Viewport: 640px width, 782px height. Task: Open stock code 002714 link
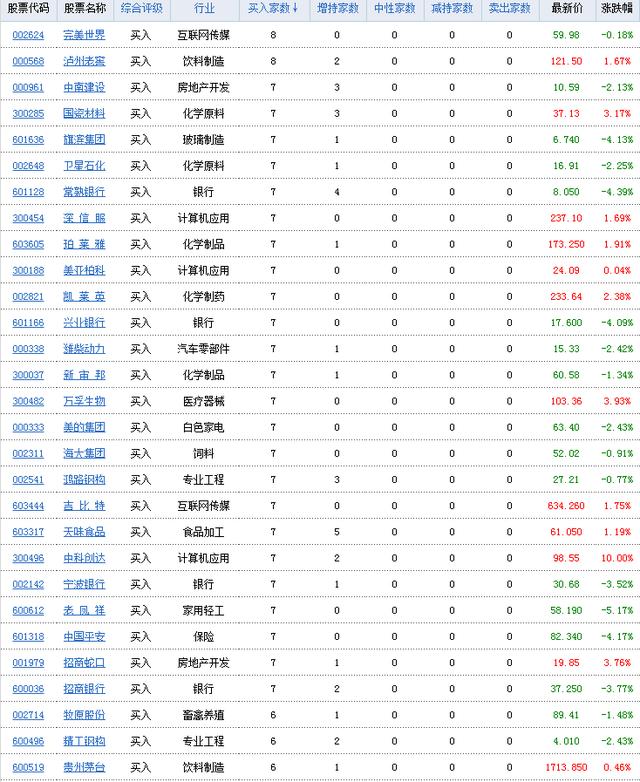pos(28,715)
